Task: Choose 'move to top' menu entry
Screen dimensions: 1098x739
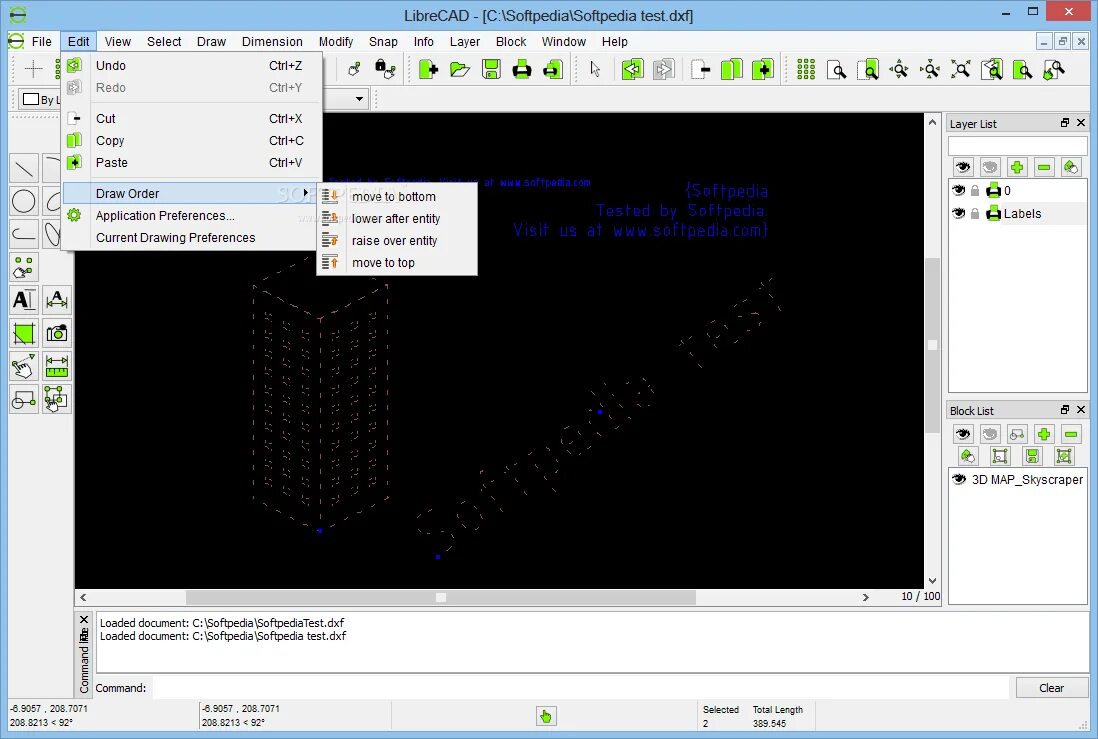Action: (x=397, y=263)
